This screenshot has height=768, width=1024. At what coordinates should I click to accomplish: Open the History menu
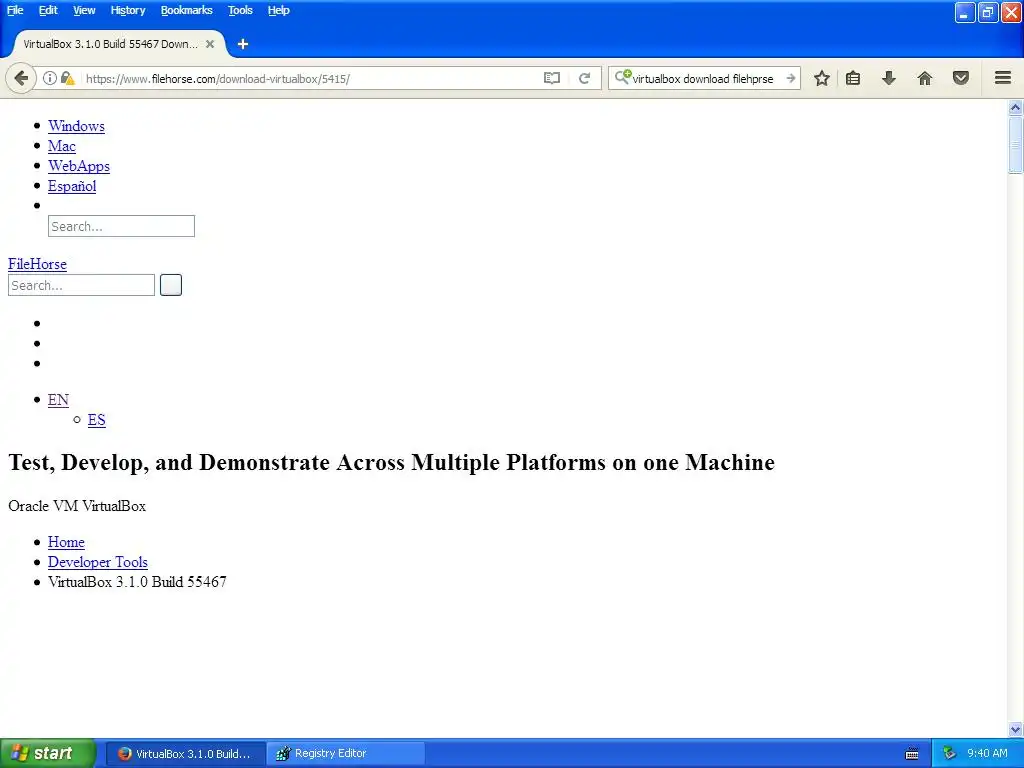pyautogui.click(x=127, y=10)
